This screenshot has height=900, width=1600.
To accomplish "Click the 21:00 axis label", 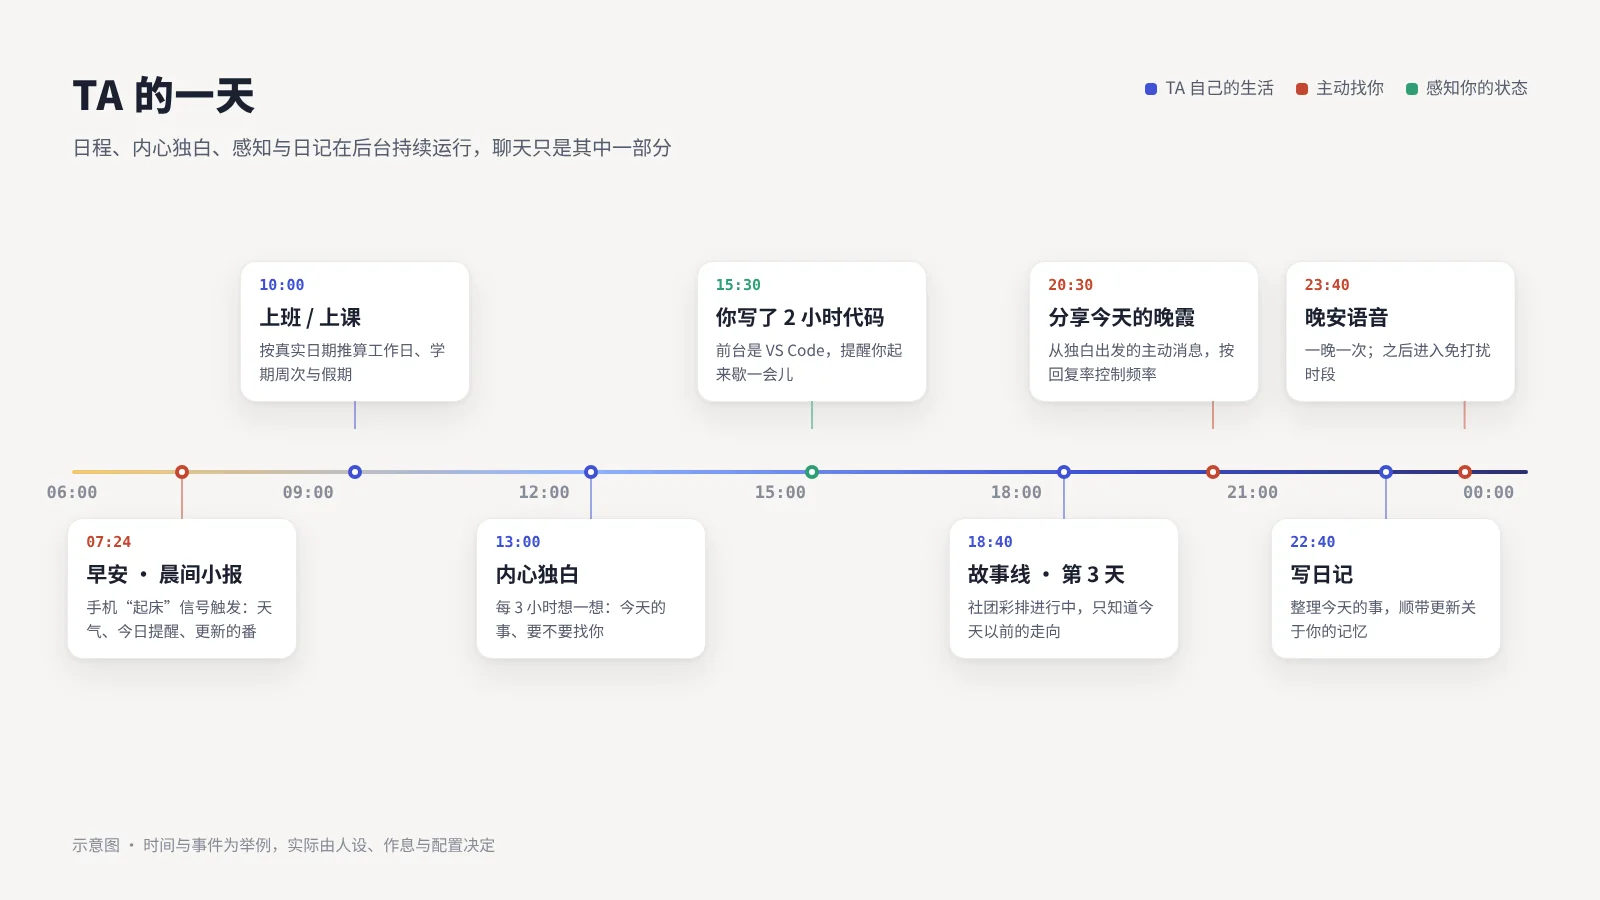I will [x=1252, y=492].
